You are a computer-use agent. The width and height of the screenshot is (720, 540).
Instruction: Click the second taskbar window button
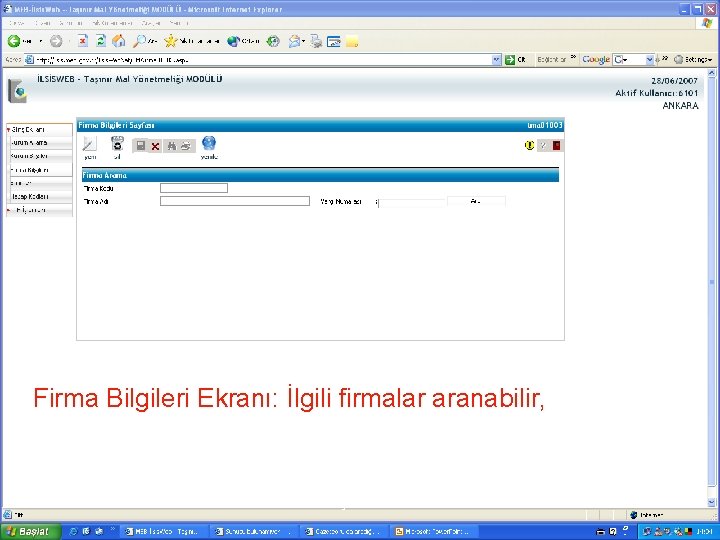253,532
